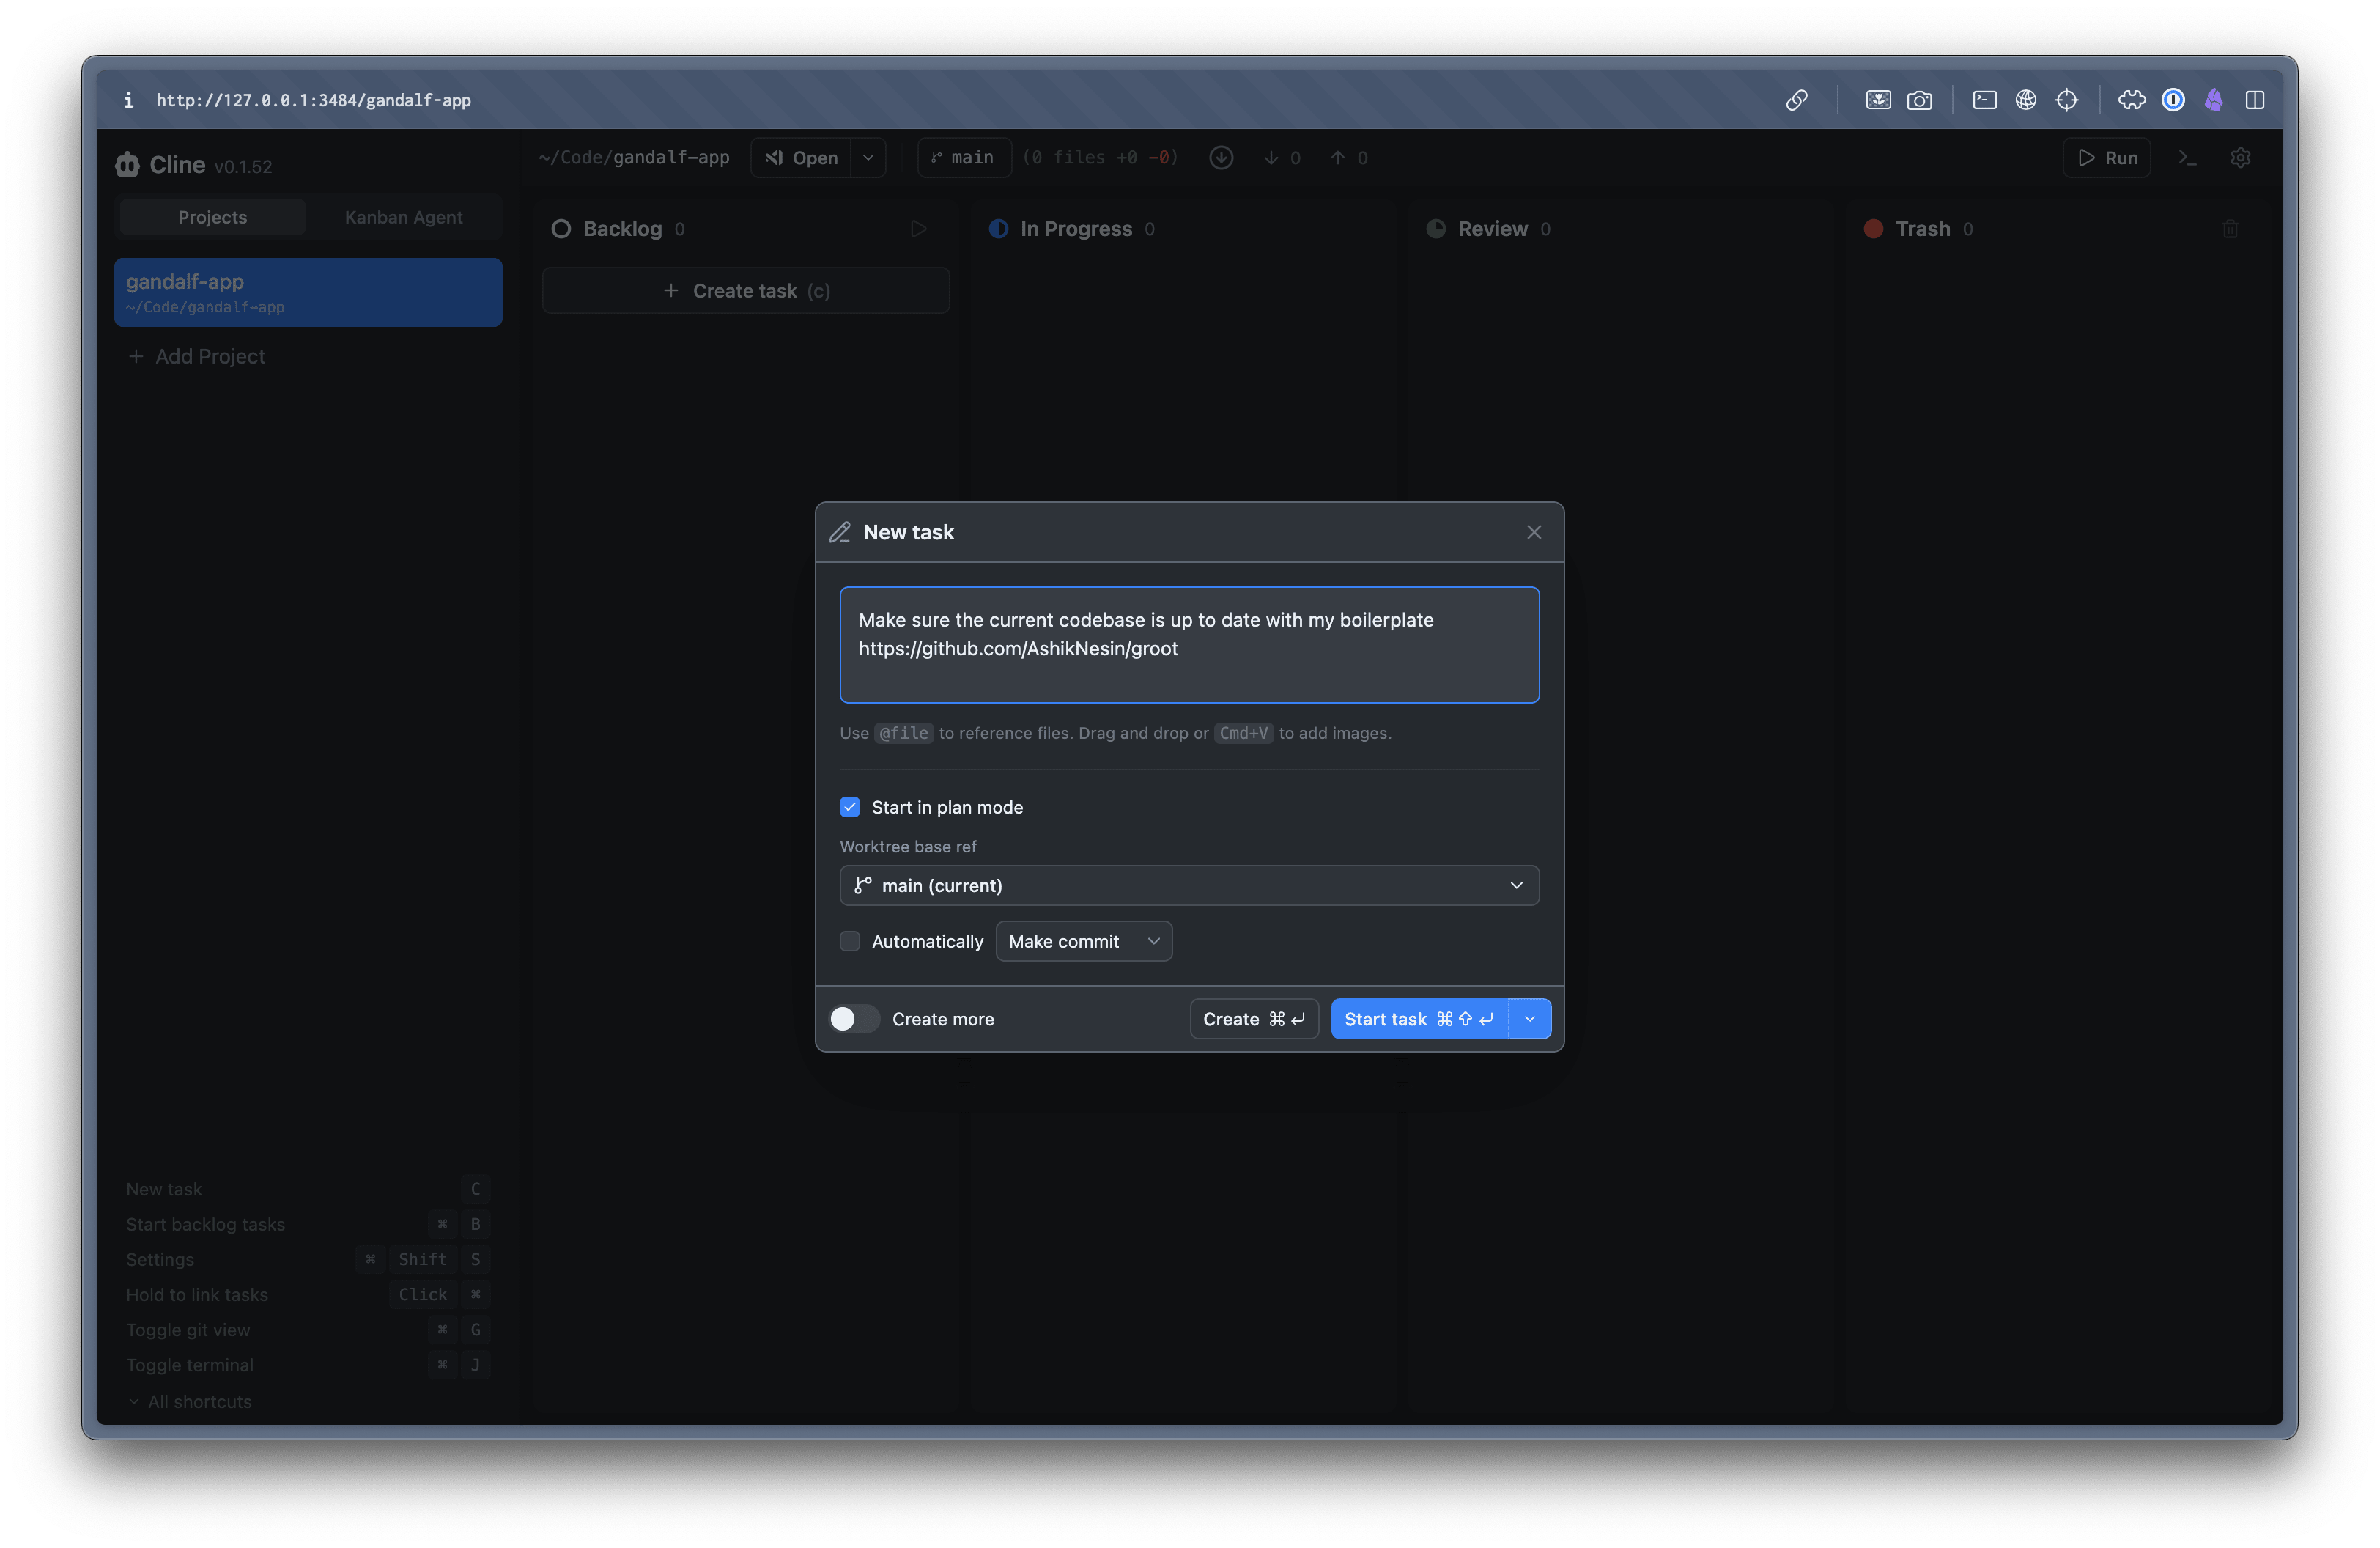Click the crosshair target icon
Viewport: 2380px width, 1548px height.
(x=2066, y=100)
